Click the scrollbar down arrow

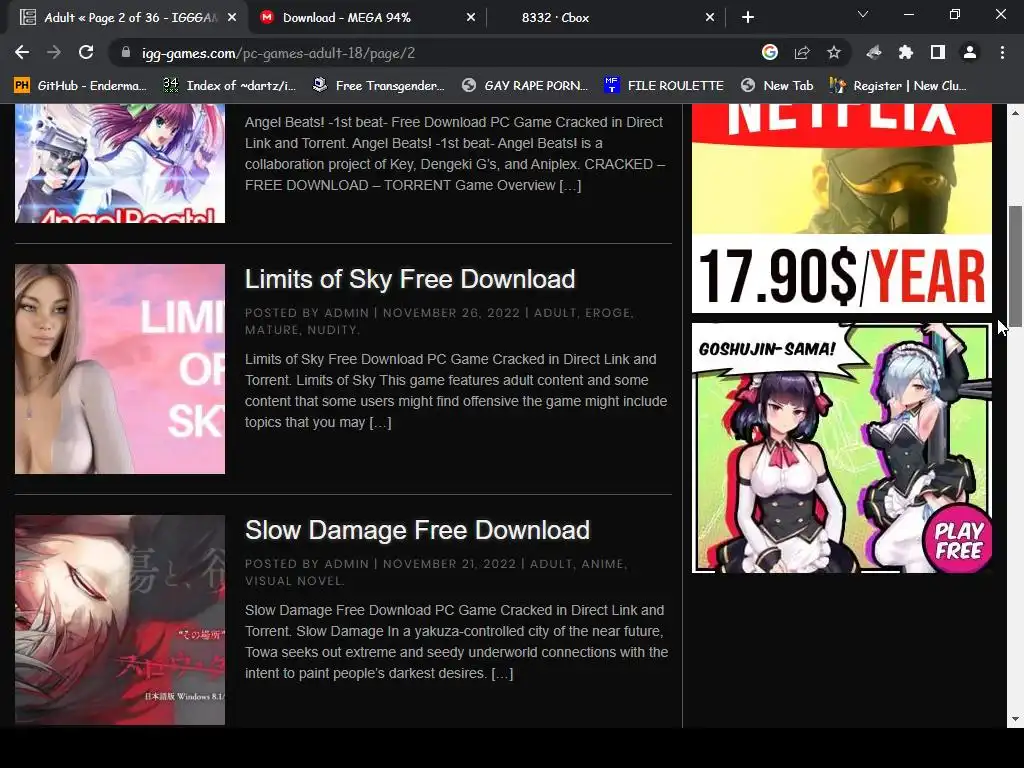pos(1015,719)
